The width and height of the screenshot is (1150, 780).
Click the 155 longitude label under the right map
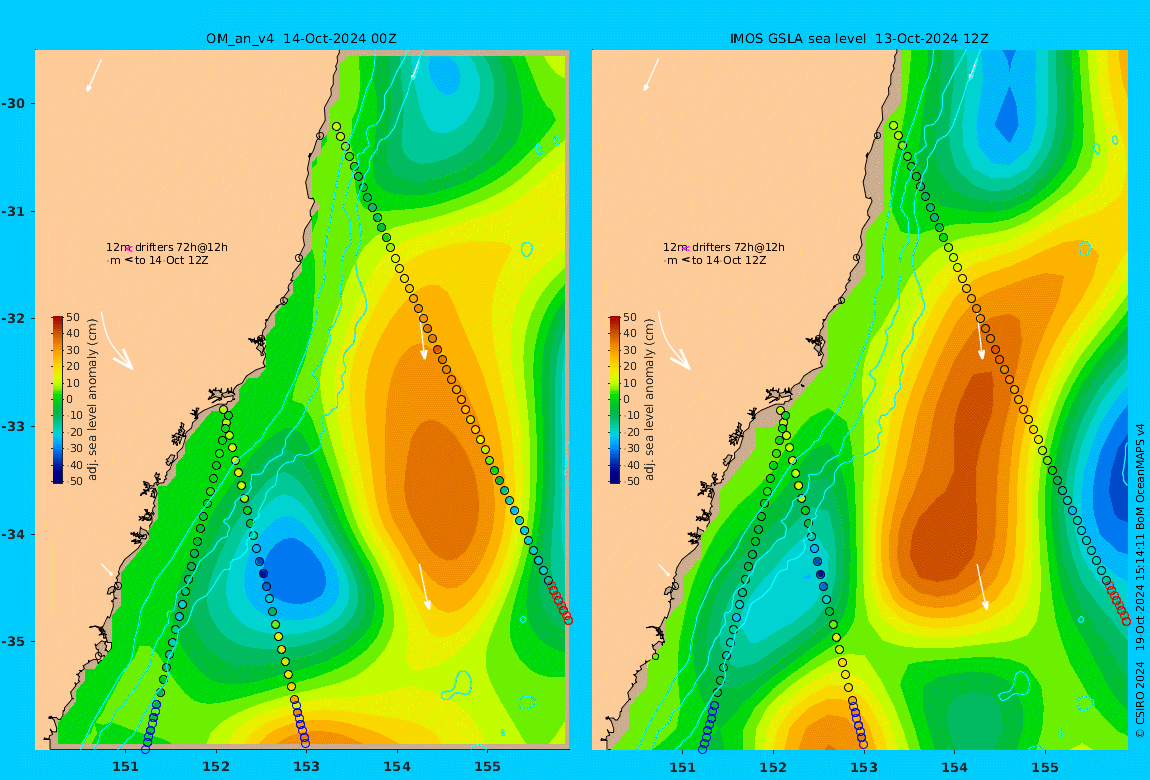coord(1045,767)
